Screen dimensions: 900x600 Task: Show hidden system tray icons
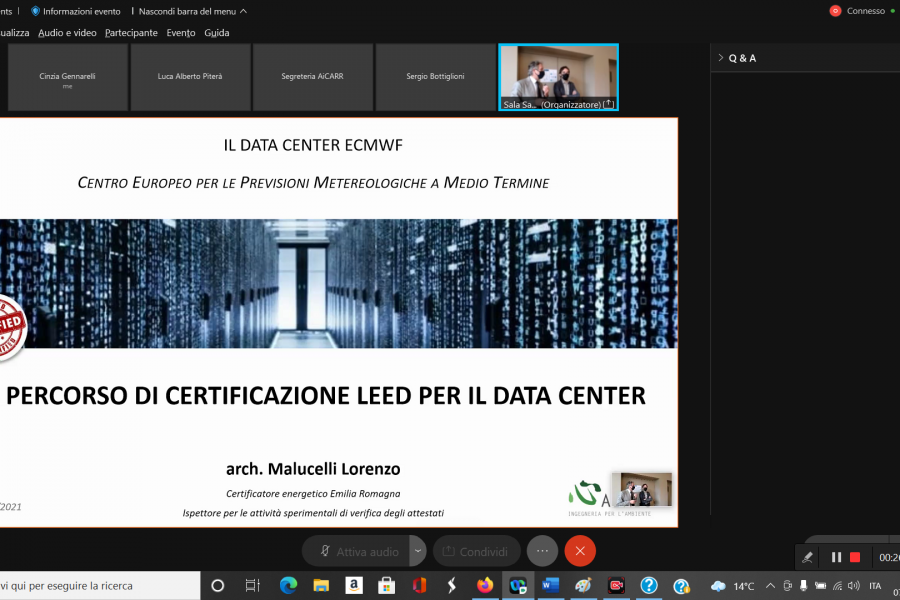click(770, 586)
